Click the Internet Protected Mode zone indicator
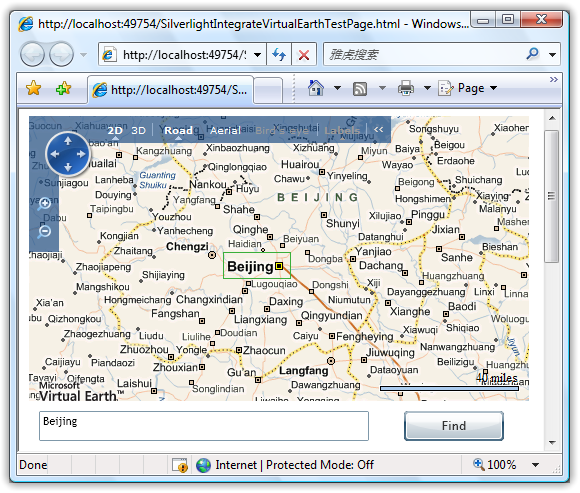Image resolution: width=580 pixels, height=493 pixels. click(x=285, y=465)
